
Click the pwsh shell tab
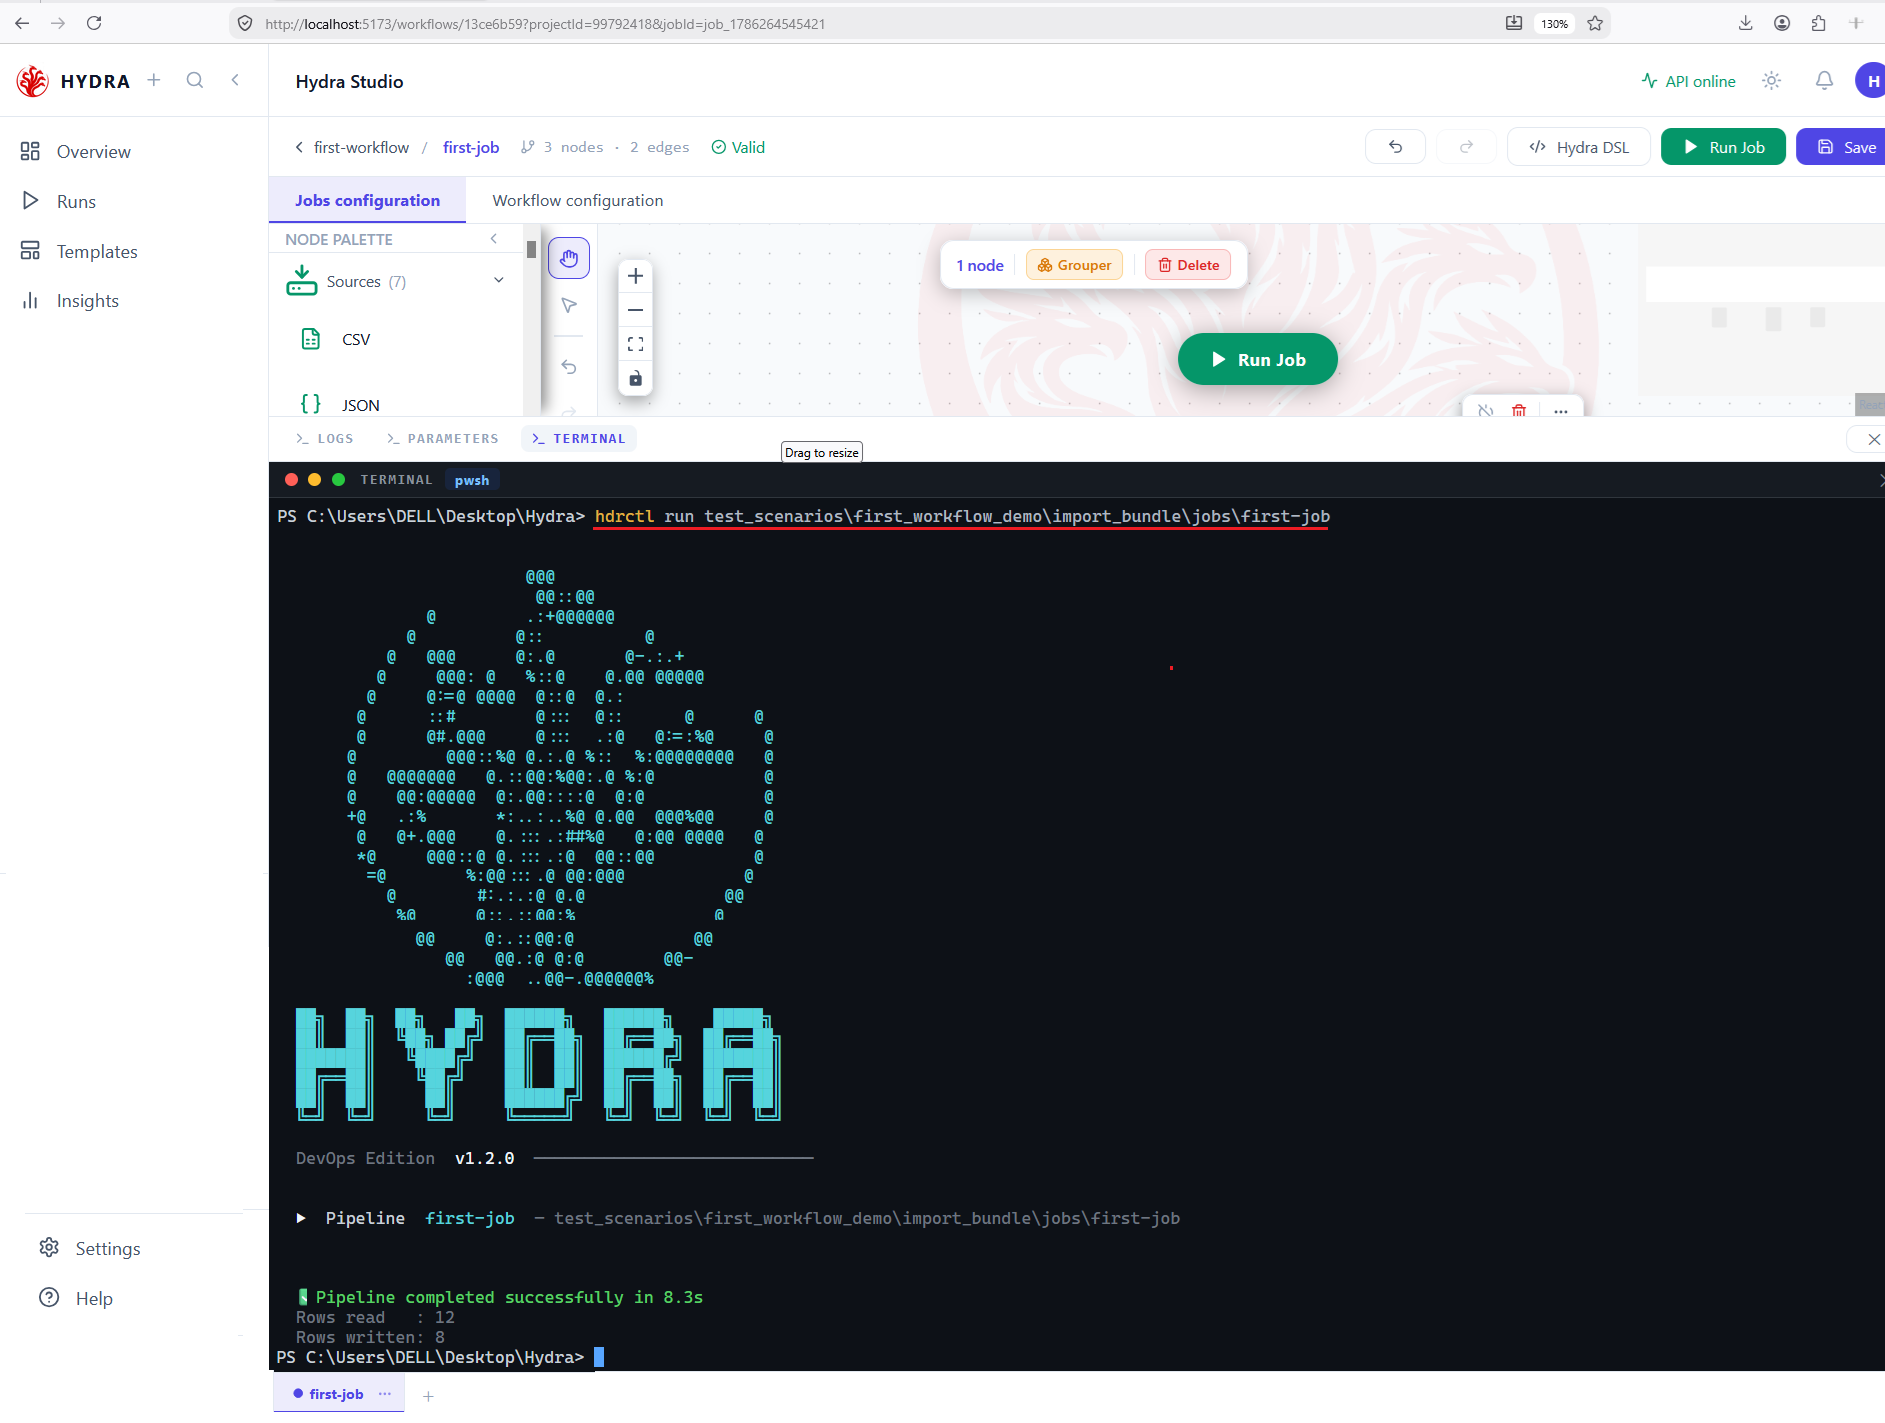click(472, 480)
